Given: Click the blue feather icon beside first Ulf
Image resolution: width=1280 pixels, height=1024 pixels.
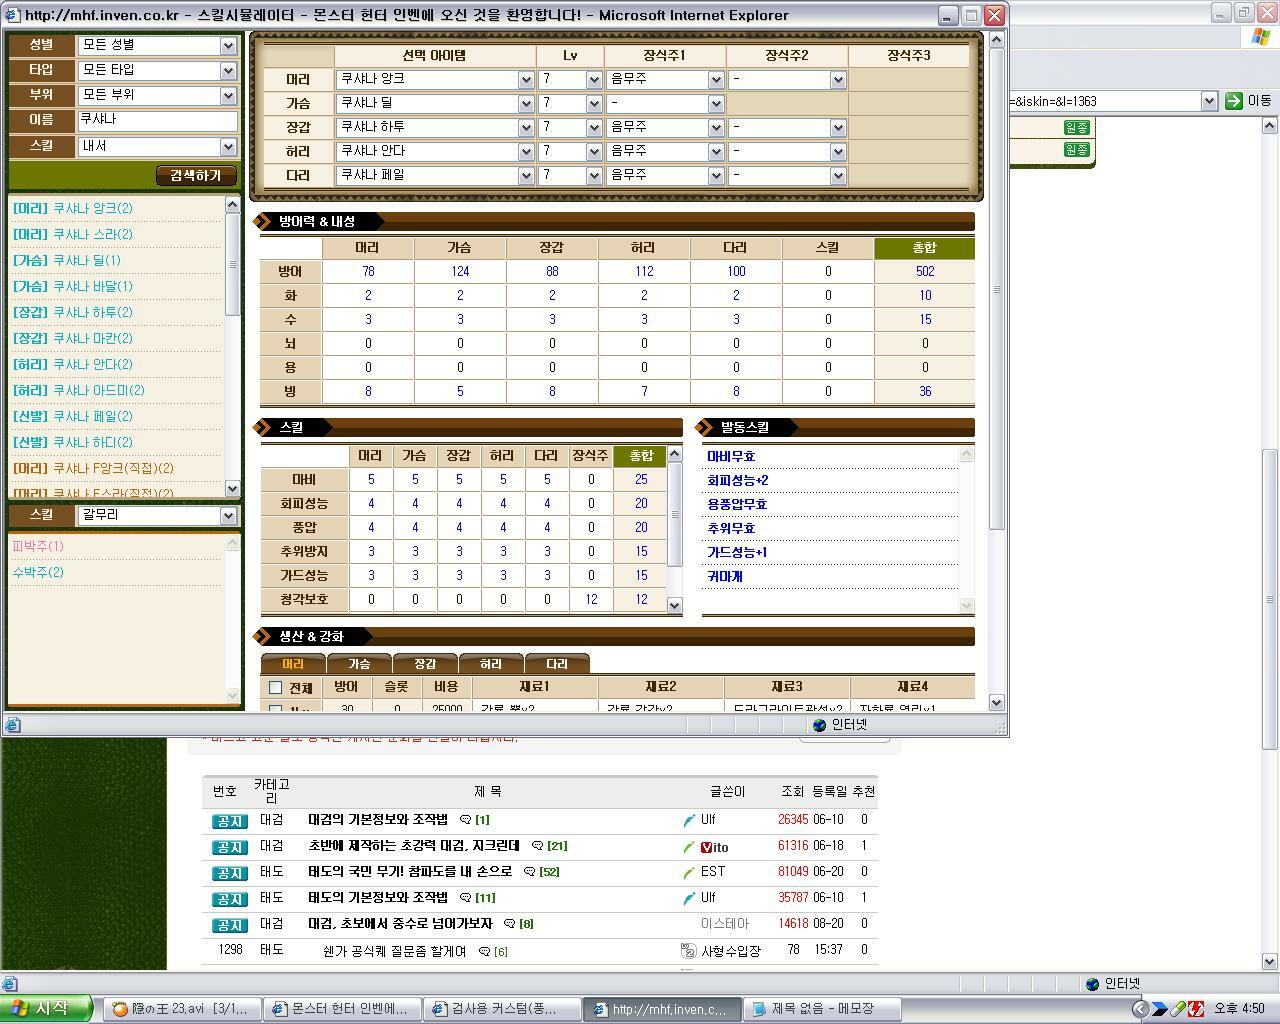Looking at the screenshot, I should coord(689,820).
